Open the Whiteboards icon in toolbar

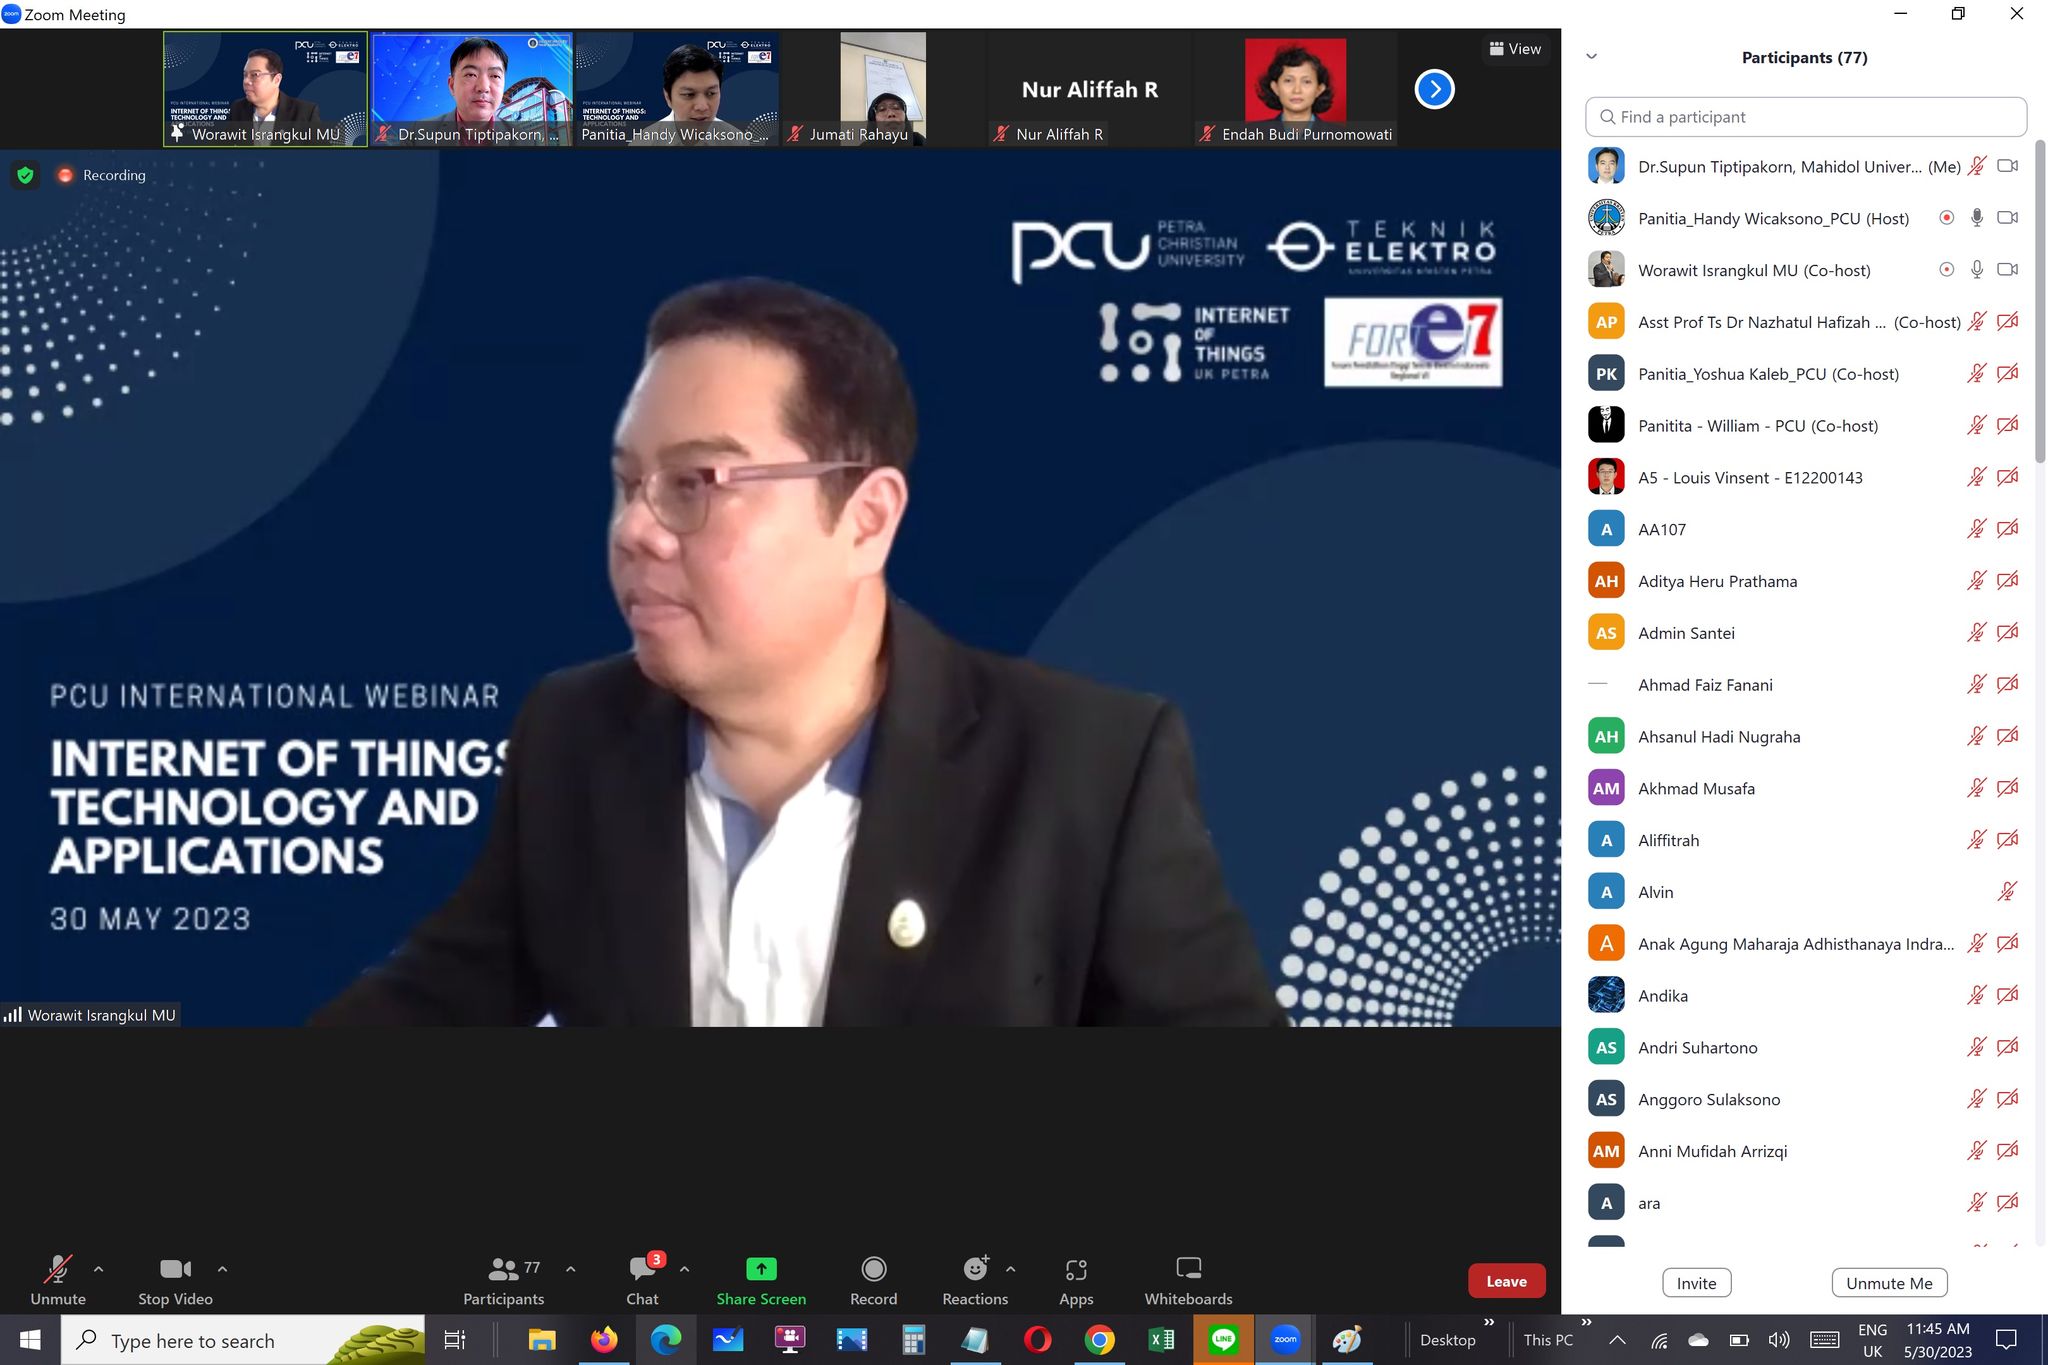point(1188,1269)
